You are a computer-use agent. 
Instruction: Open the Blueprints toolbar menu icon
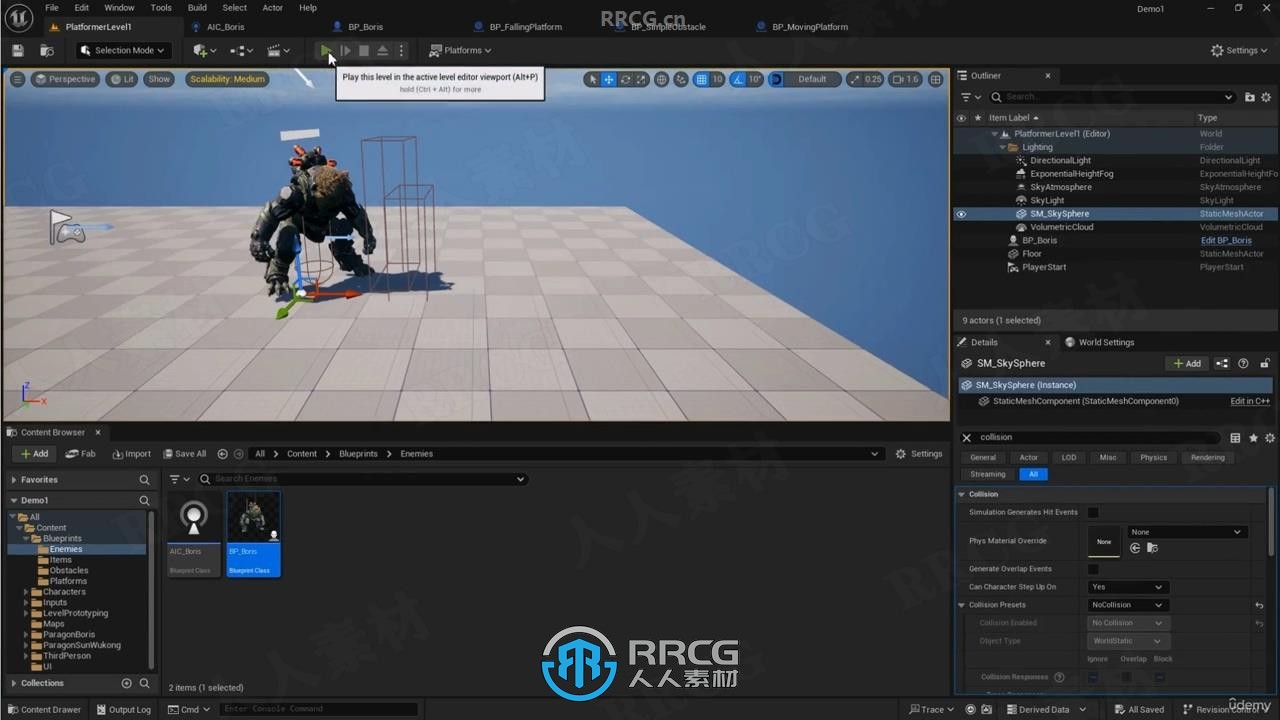241,50
